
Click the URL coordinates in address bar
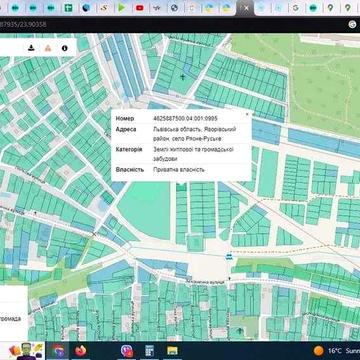point(23,24)
